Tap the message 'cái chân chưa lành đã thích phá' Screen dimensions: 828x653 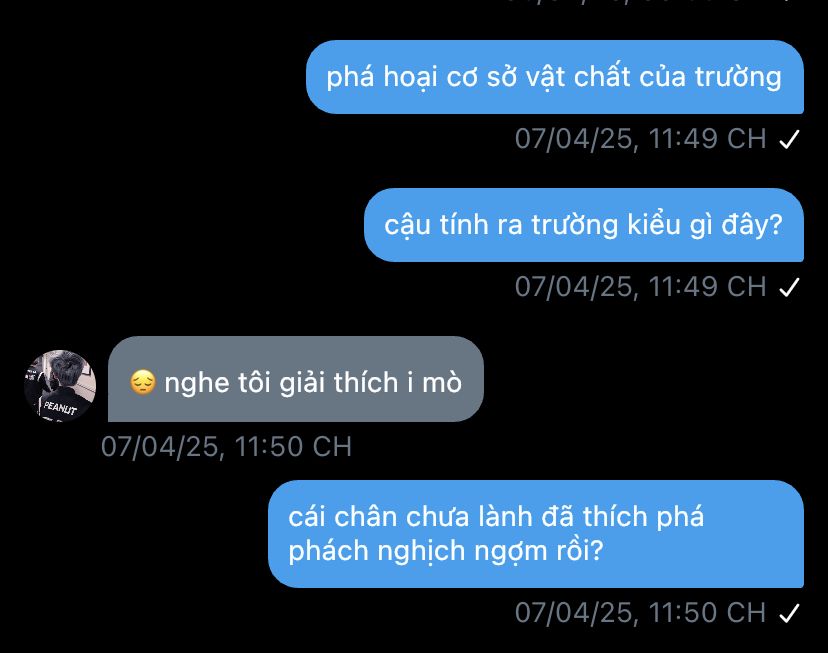(x=536, y=534)
